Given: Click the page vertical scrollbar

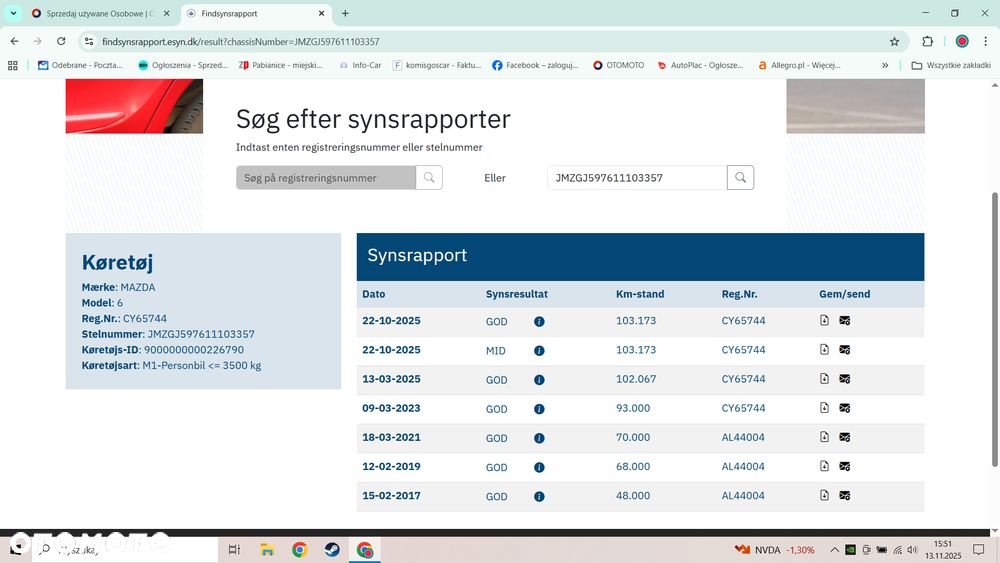Looking at the screenshot, I should (995, 328).
